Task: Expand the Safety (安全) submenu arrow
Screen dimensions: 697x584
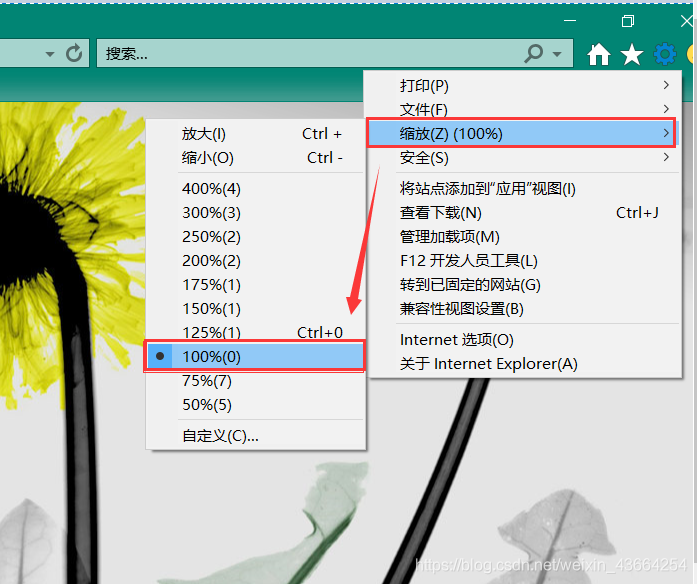Action: [x=666, y=157]
